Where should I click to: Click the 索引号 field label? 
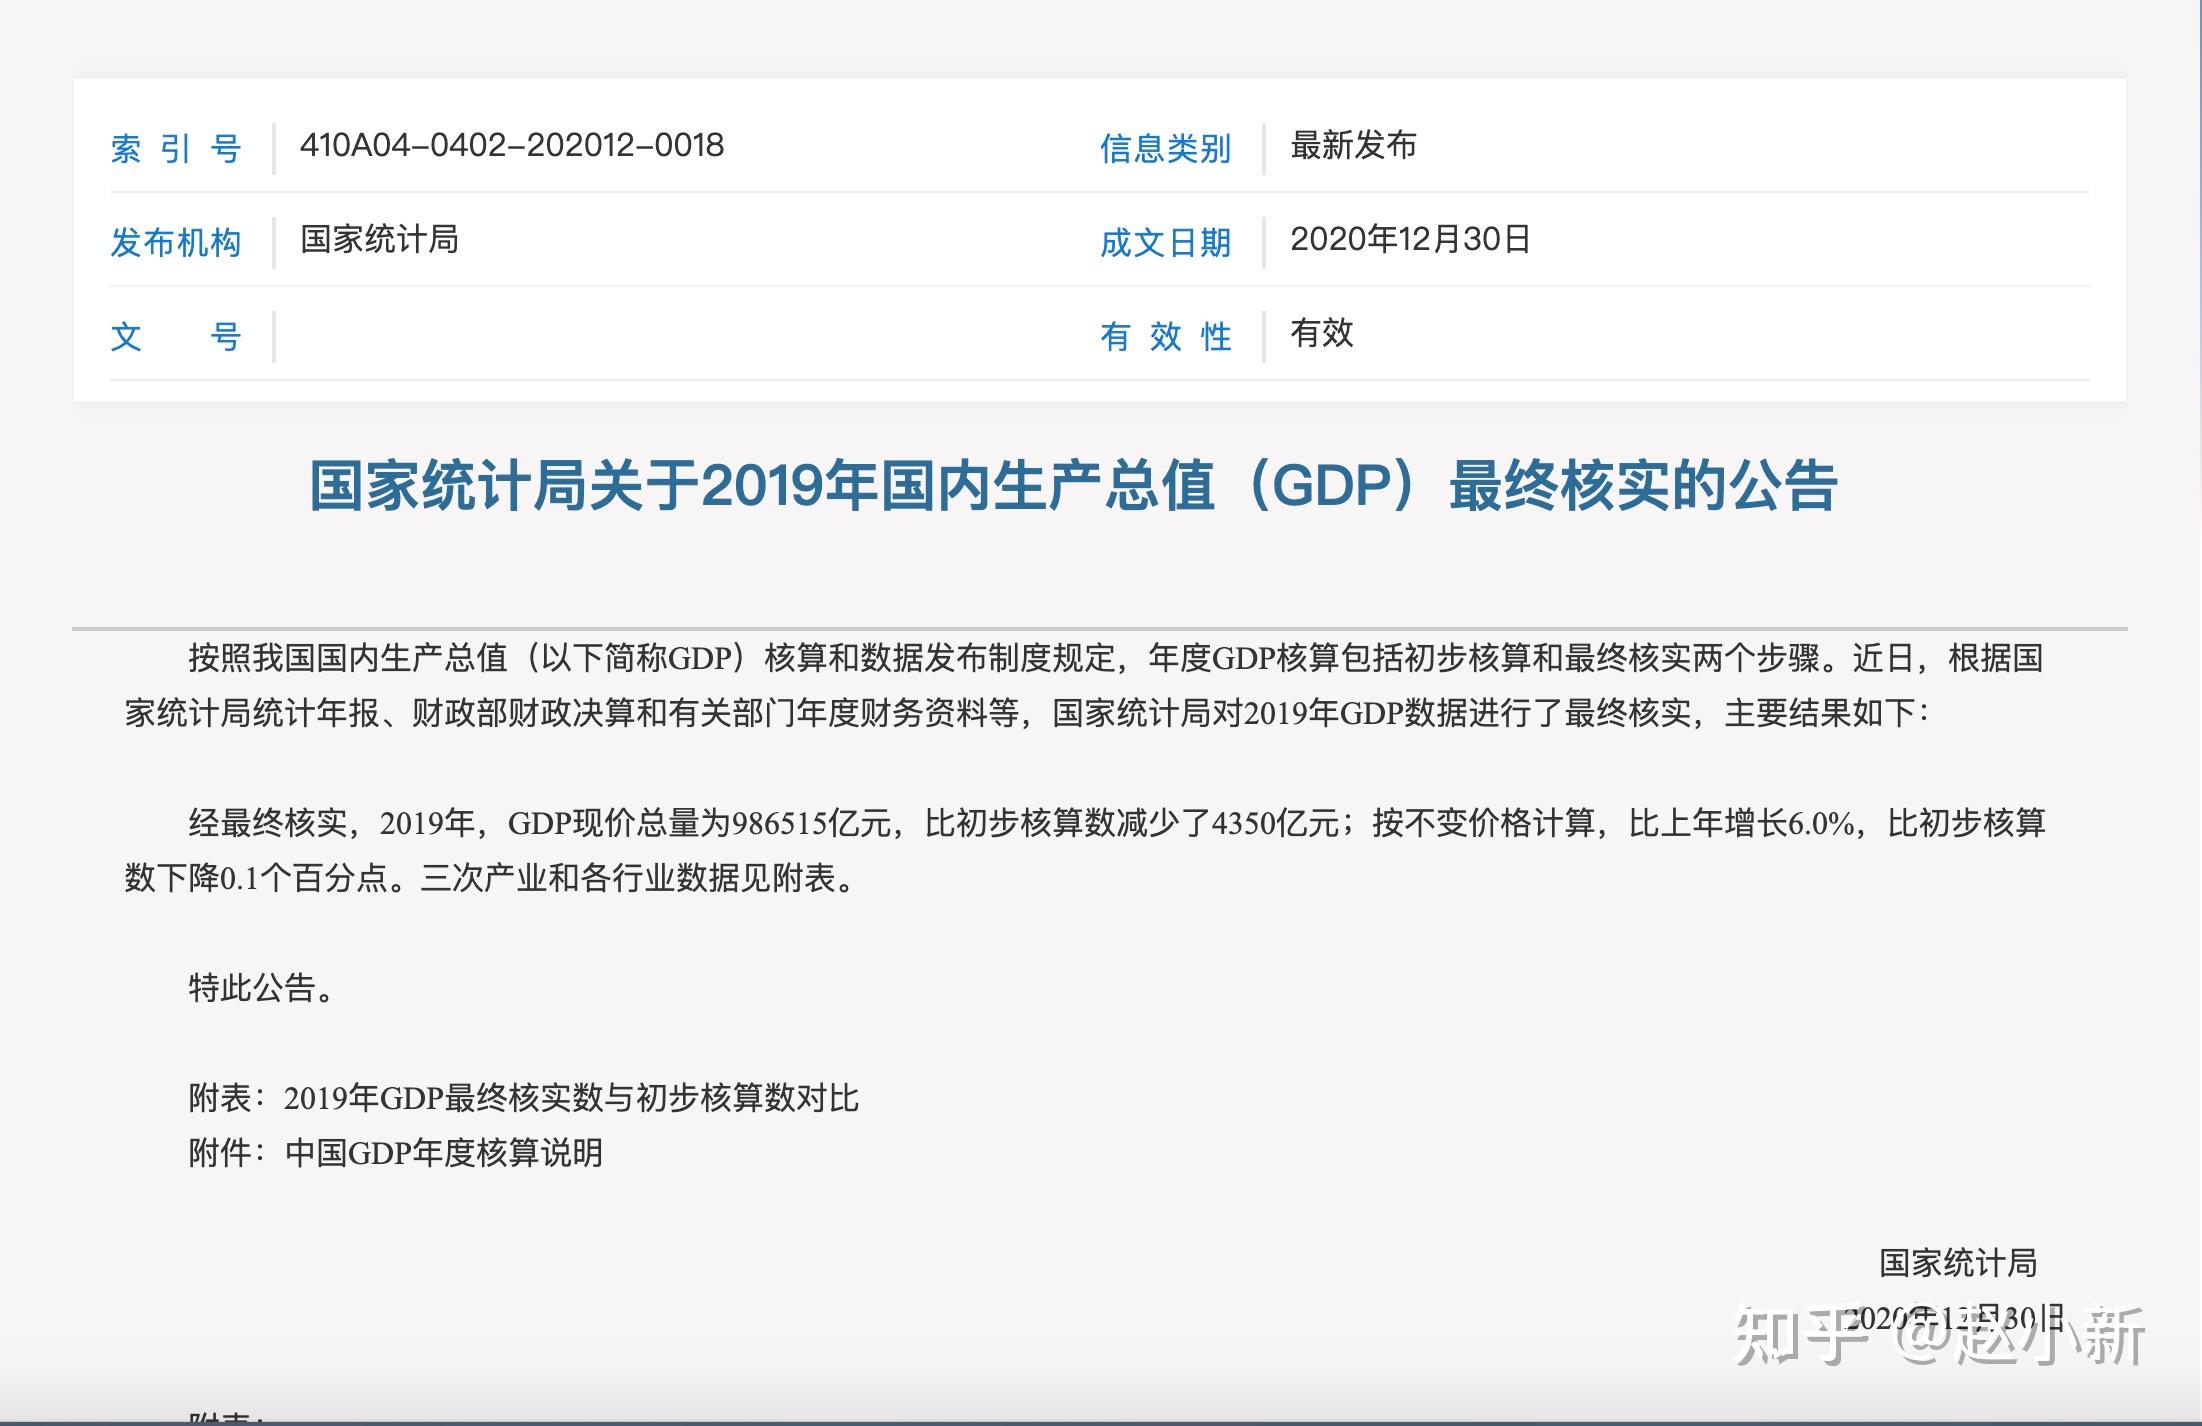point(178,147)
